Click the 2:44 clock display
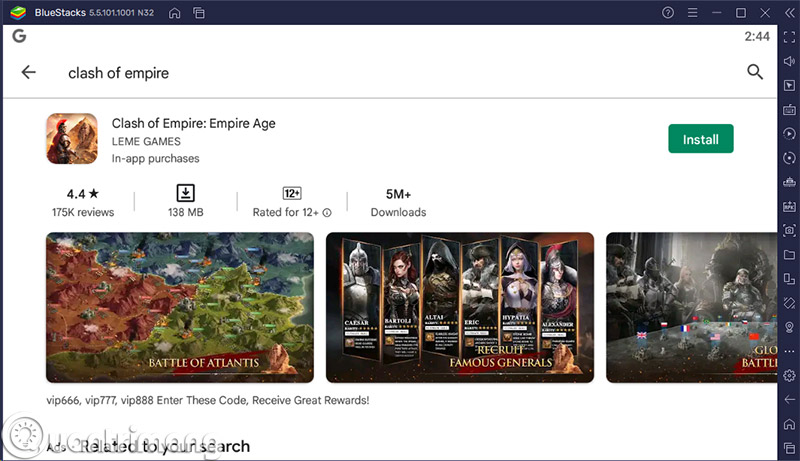The height and width of the screenshot is (461, 800). (x=757, y=36)
